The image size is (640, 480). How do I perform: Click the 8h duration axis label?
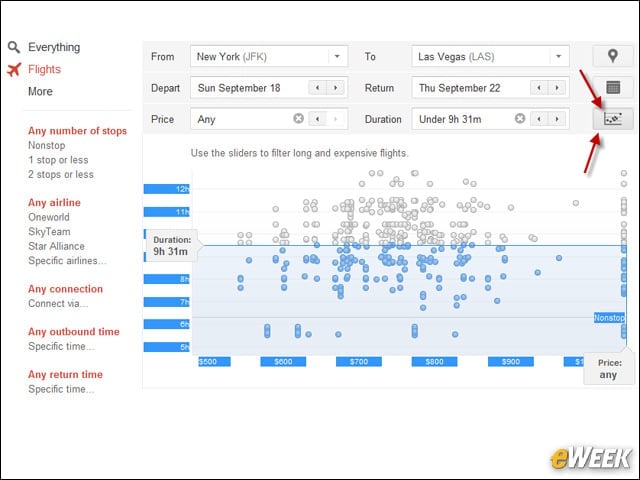pyautogui.click(x=167, y=279)
